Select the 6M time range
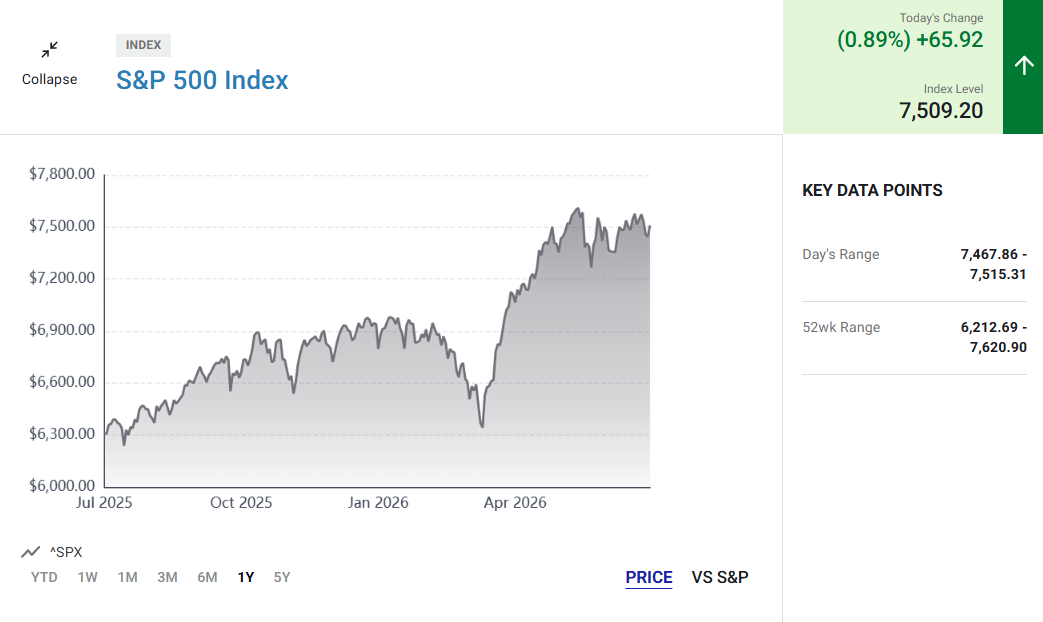 pos(207,577)
